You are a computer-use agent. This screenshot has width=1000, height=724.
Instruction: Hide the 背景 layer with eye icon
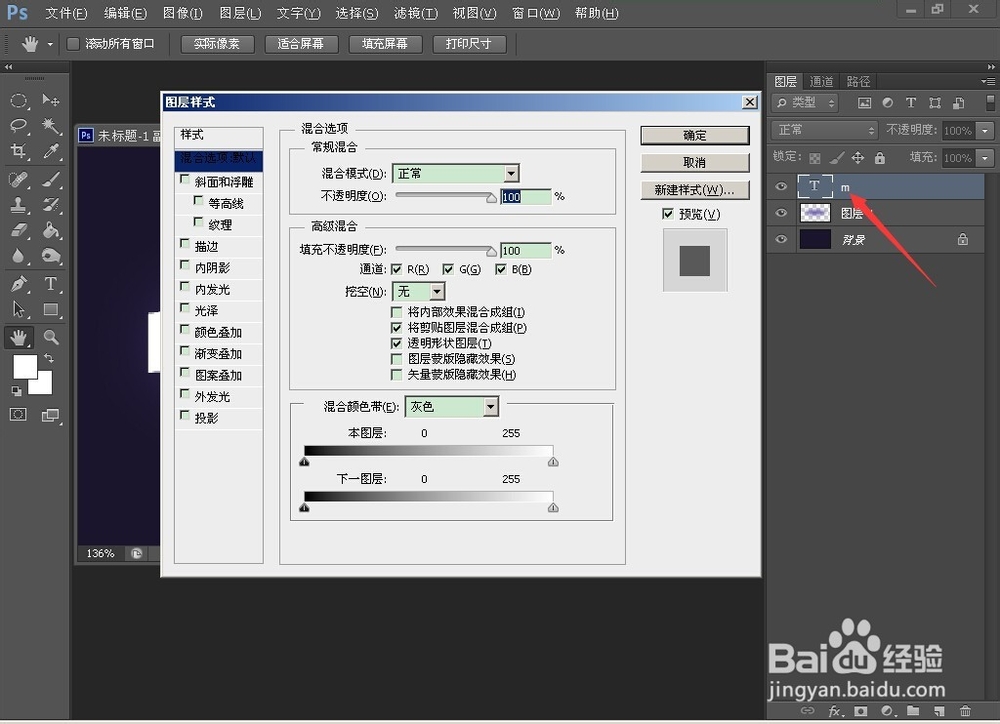pos(781,239)
